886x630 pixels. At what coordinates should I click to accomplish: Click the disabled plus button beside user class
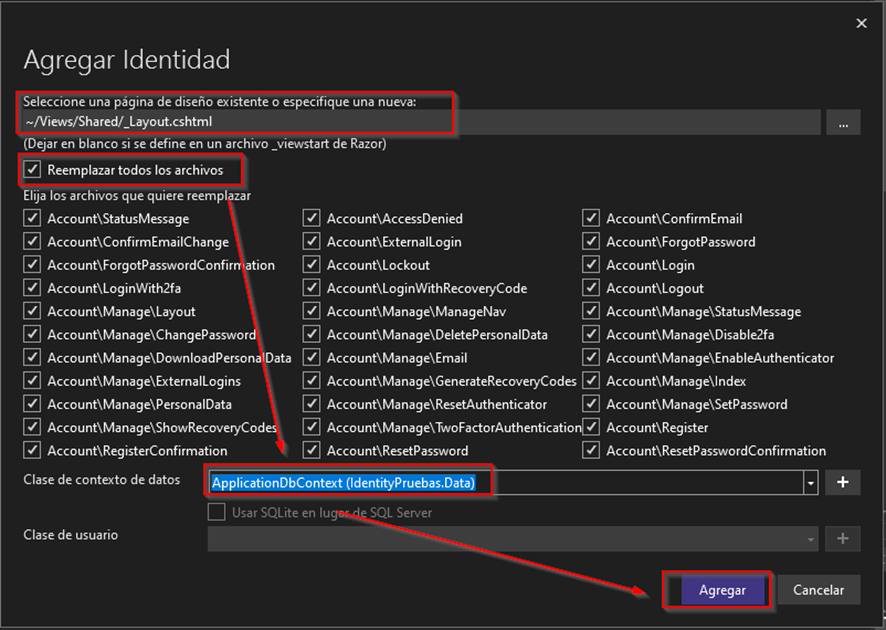click(843, 539)
